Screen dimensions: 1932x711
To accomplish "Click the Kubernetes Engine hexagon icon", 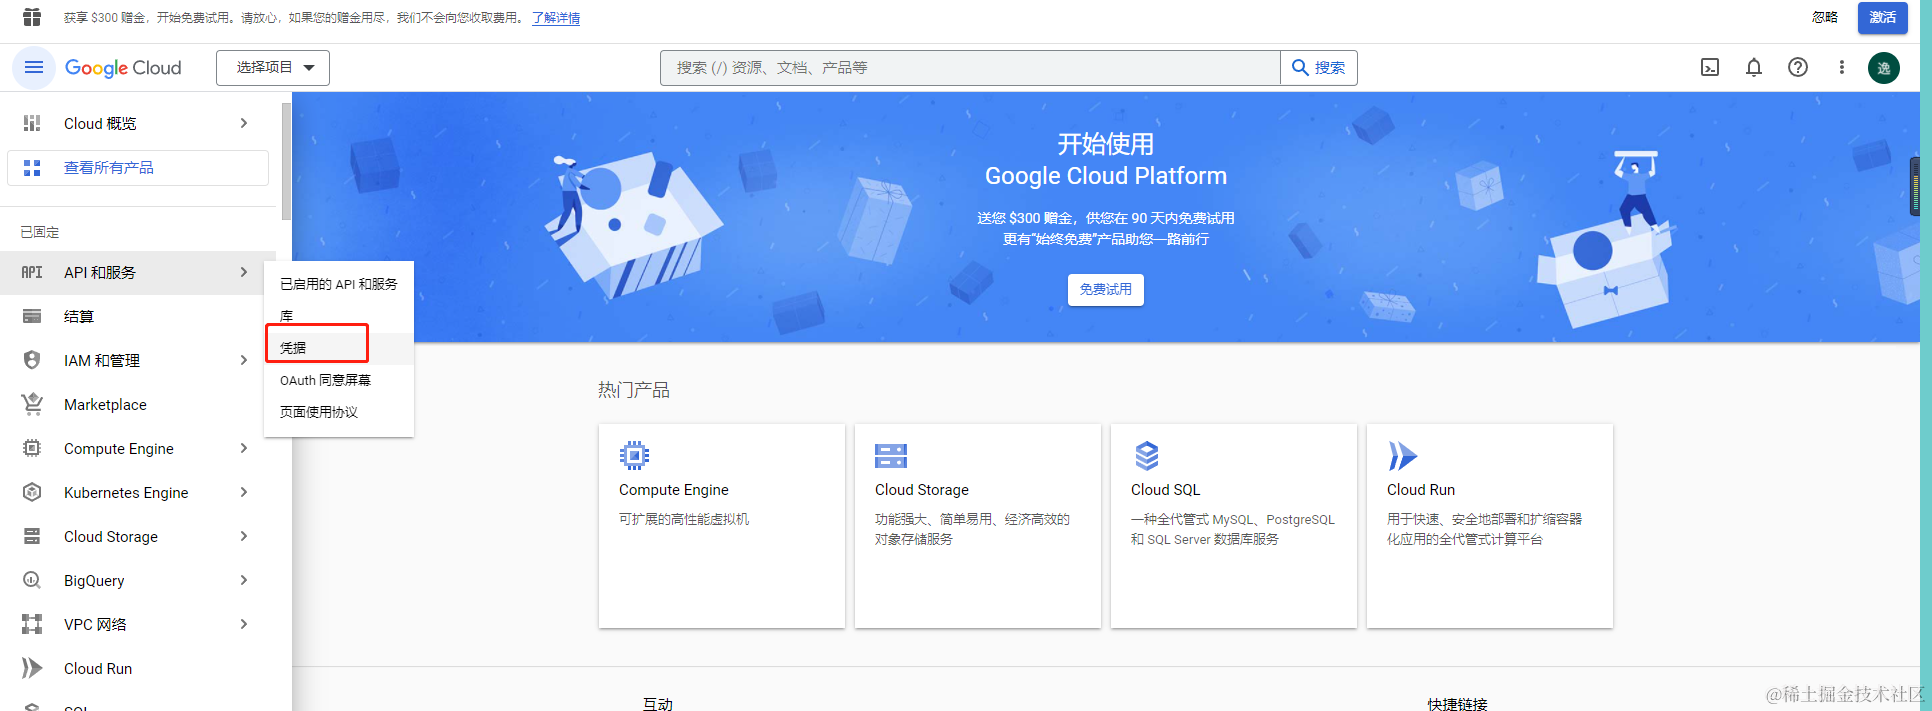I will 32,492.
